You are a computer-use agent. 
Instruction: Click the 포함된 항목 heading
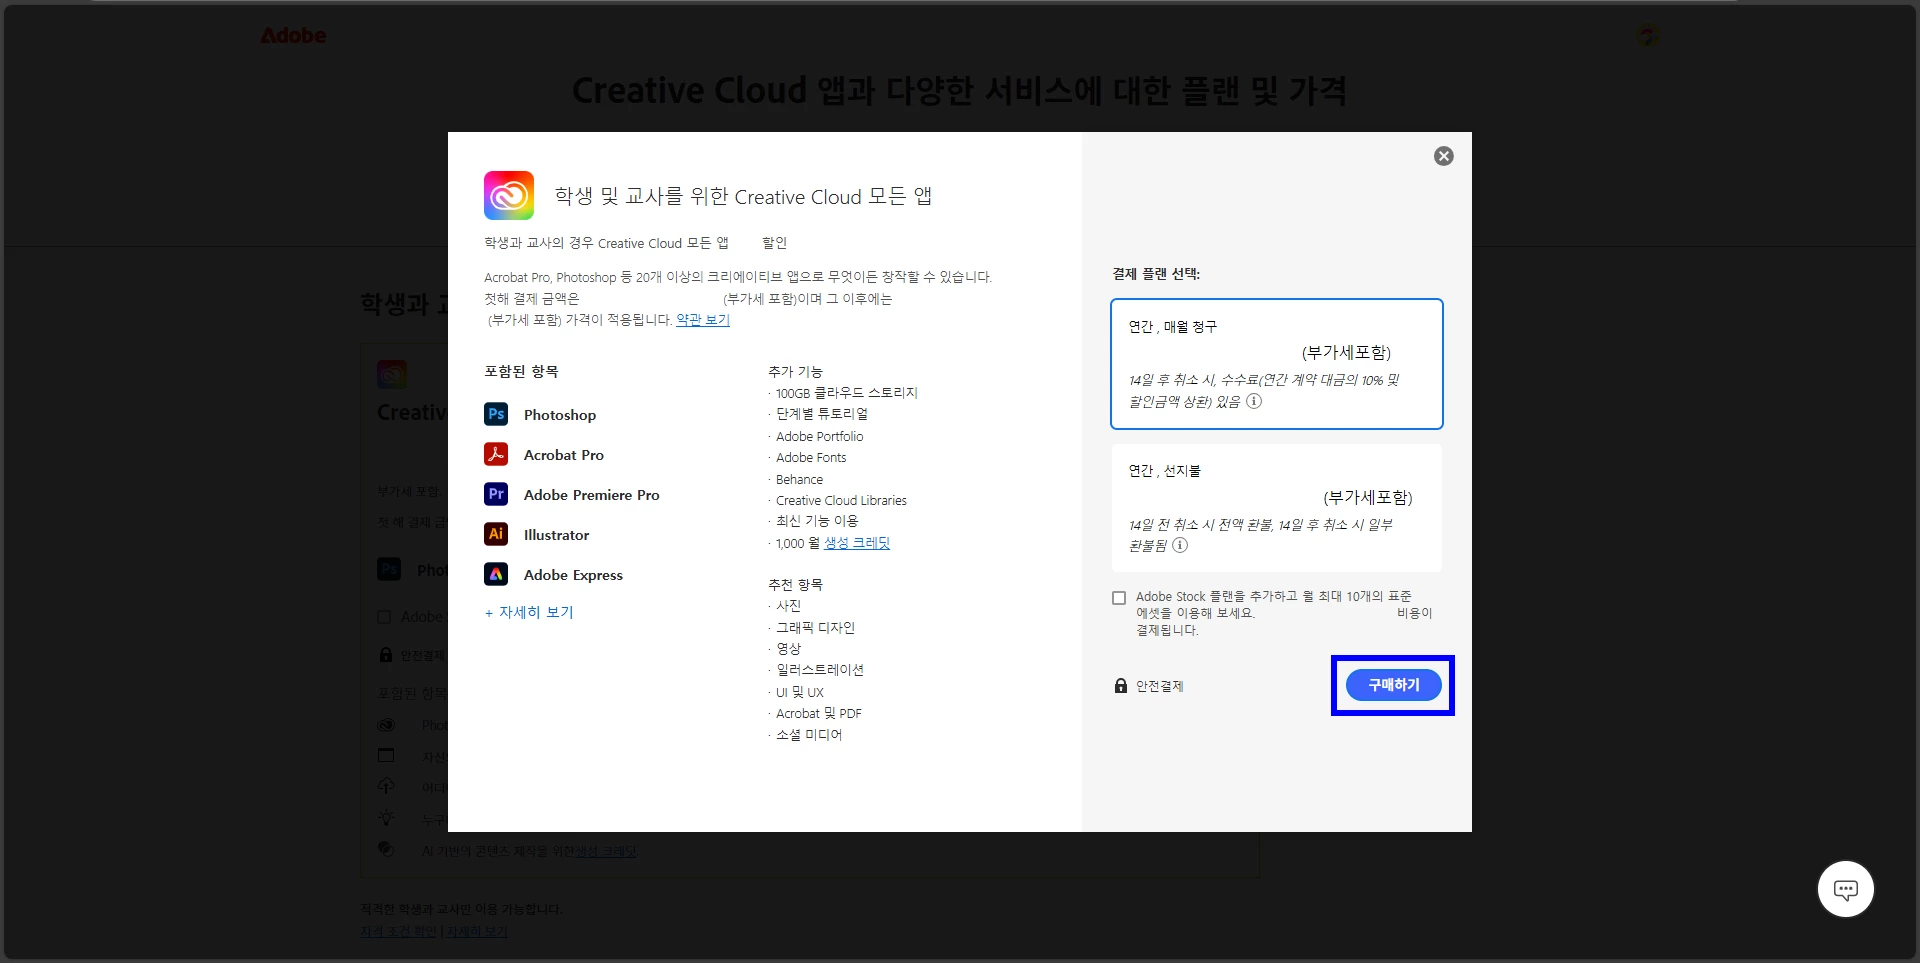click(x=521, y=372)
